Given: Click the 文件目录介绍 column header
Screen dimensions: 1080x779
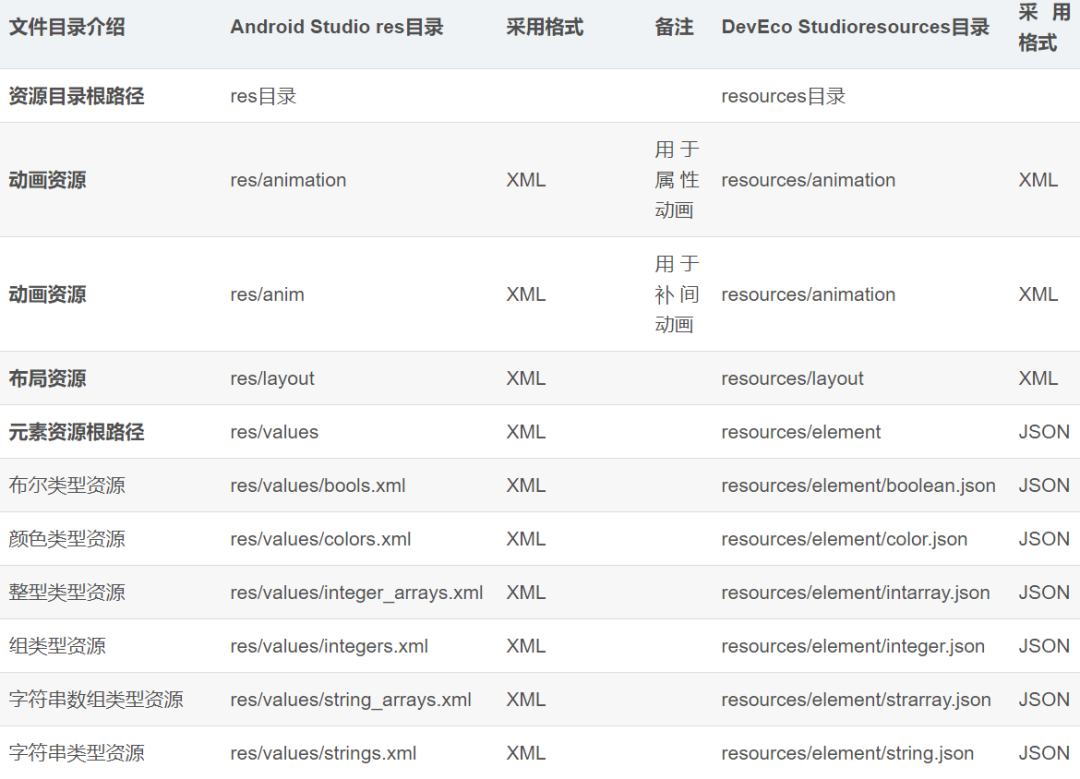Looking at the screenshot, I should tap(67, 27).
